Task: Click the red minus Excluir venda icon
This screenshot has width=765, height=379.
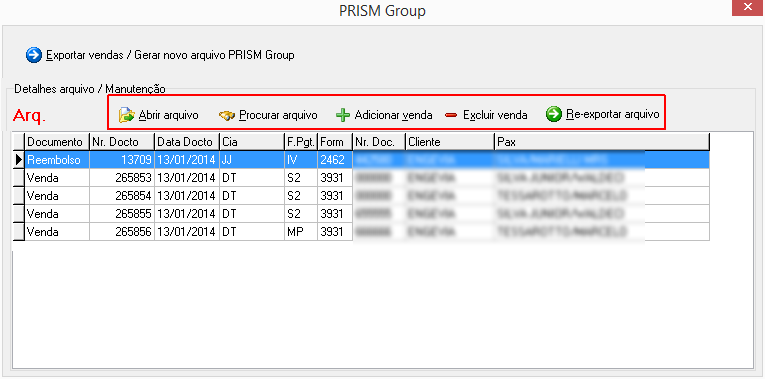Action: tap(451, 116)
